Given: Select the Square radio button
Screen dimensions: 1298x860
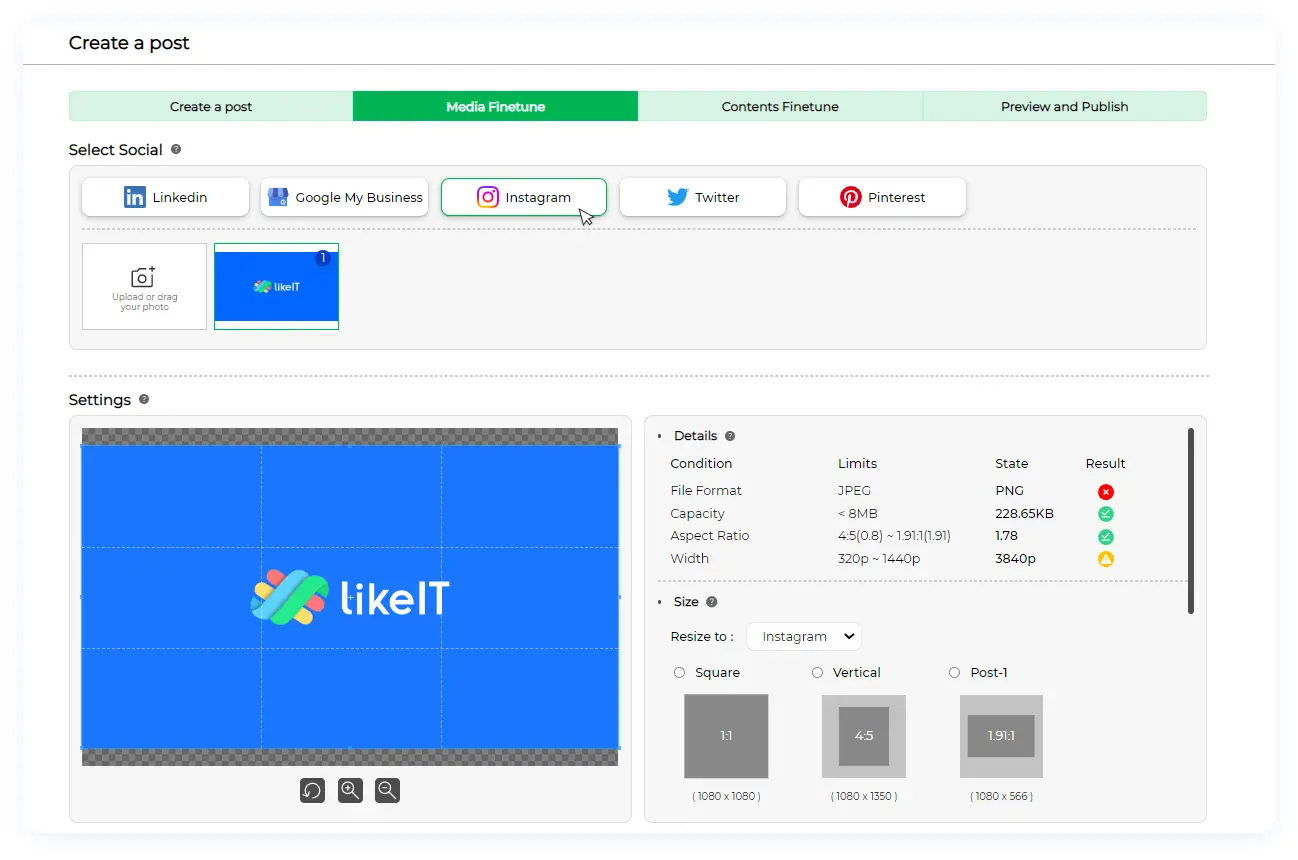Looking at the screenshot, I should tap(680, 673).
